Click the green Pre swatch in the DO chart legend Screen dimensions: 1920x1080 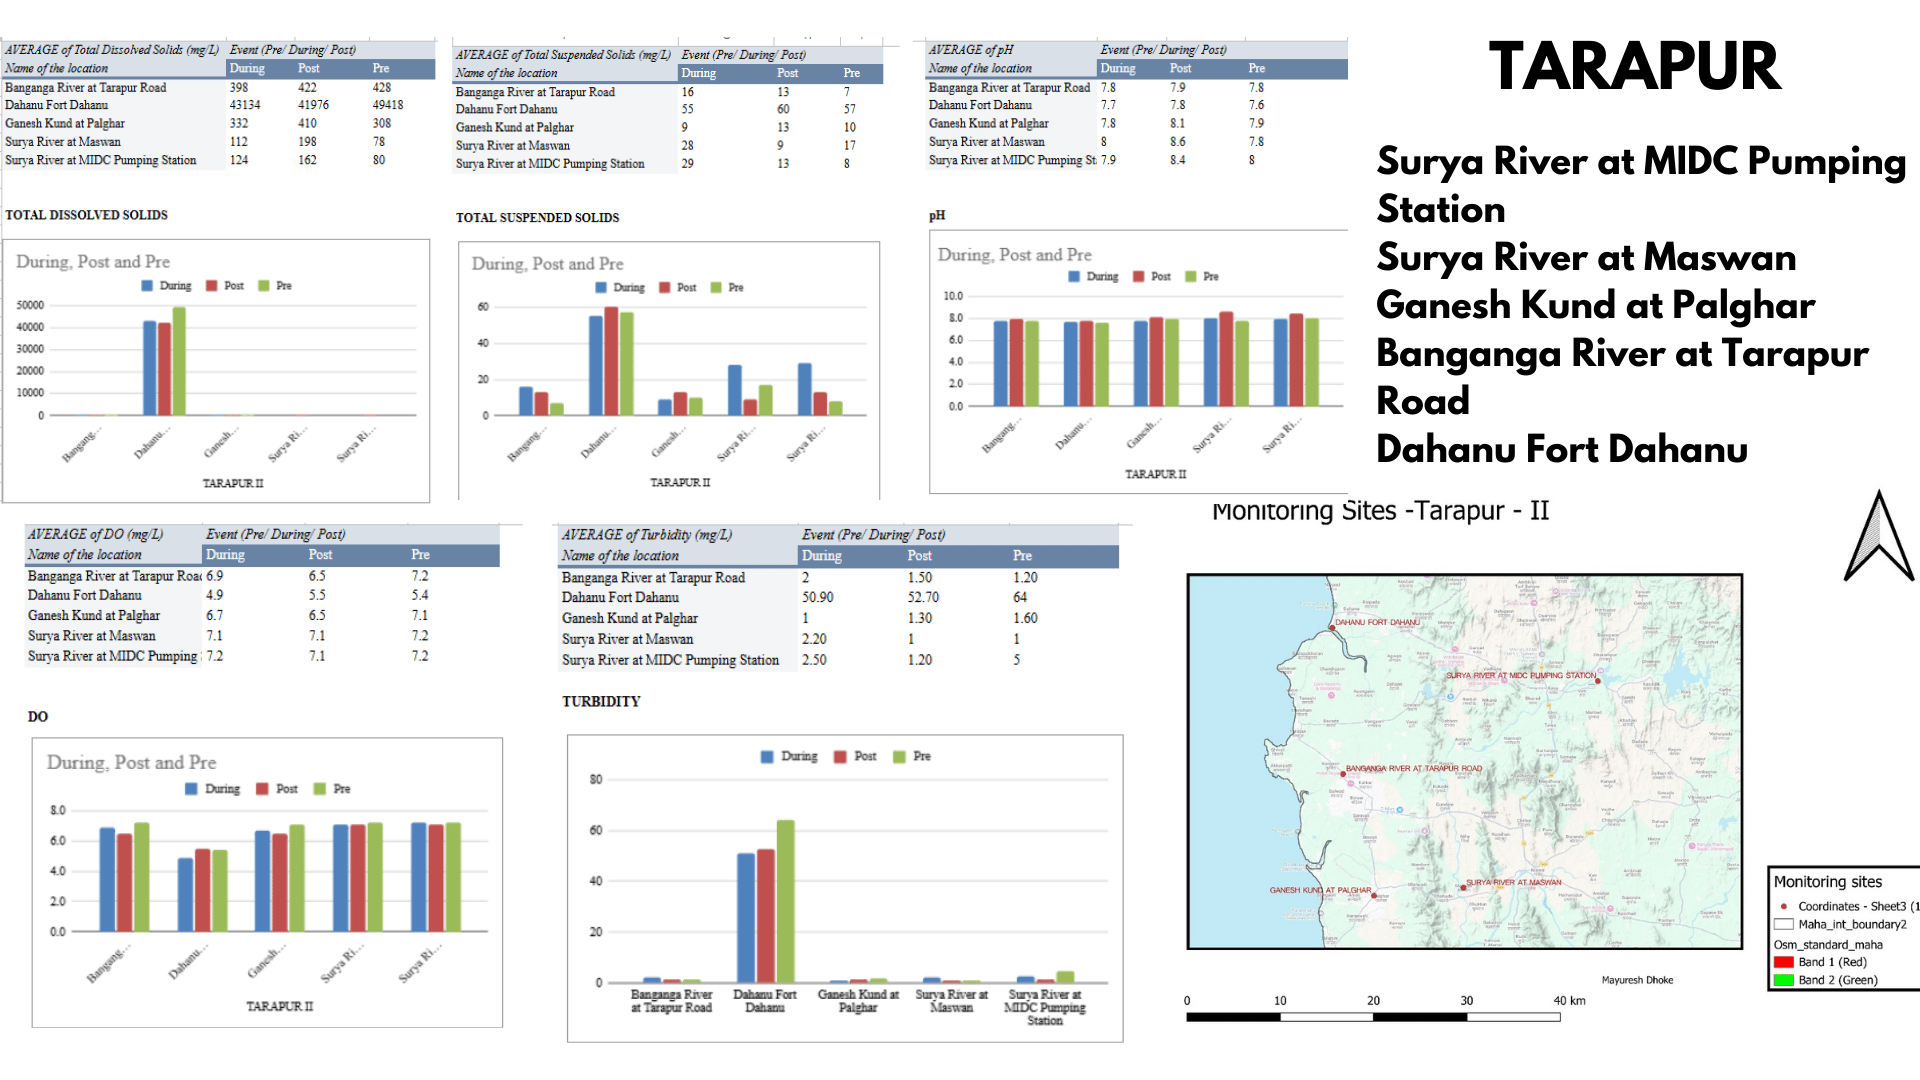[320, 789]
